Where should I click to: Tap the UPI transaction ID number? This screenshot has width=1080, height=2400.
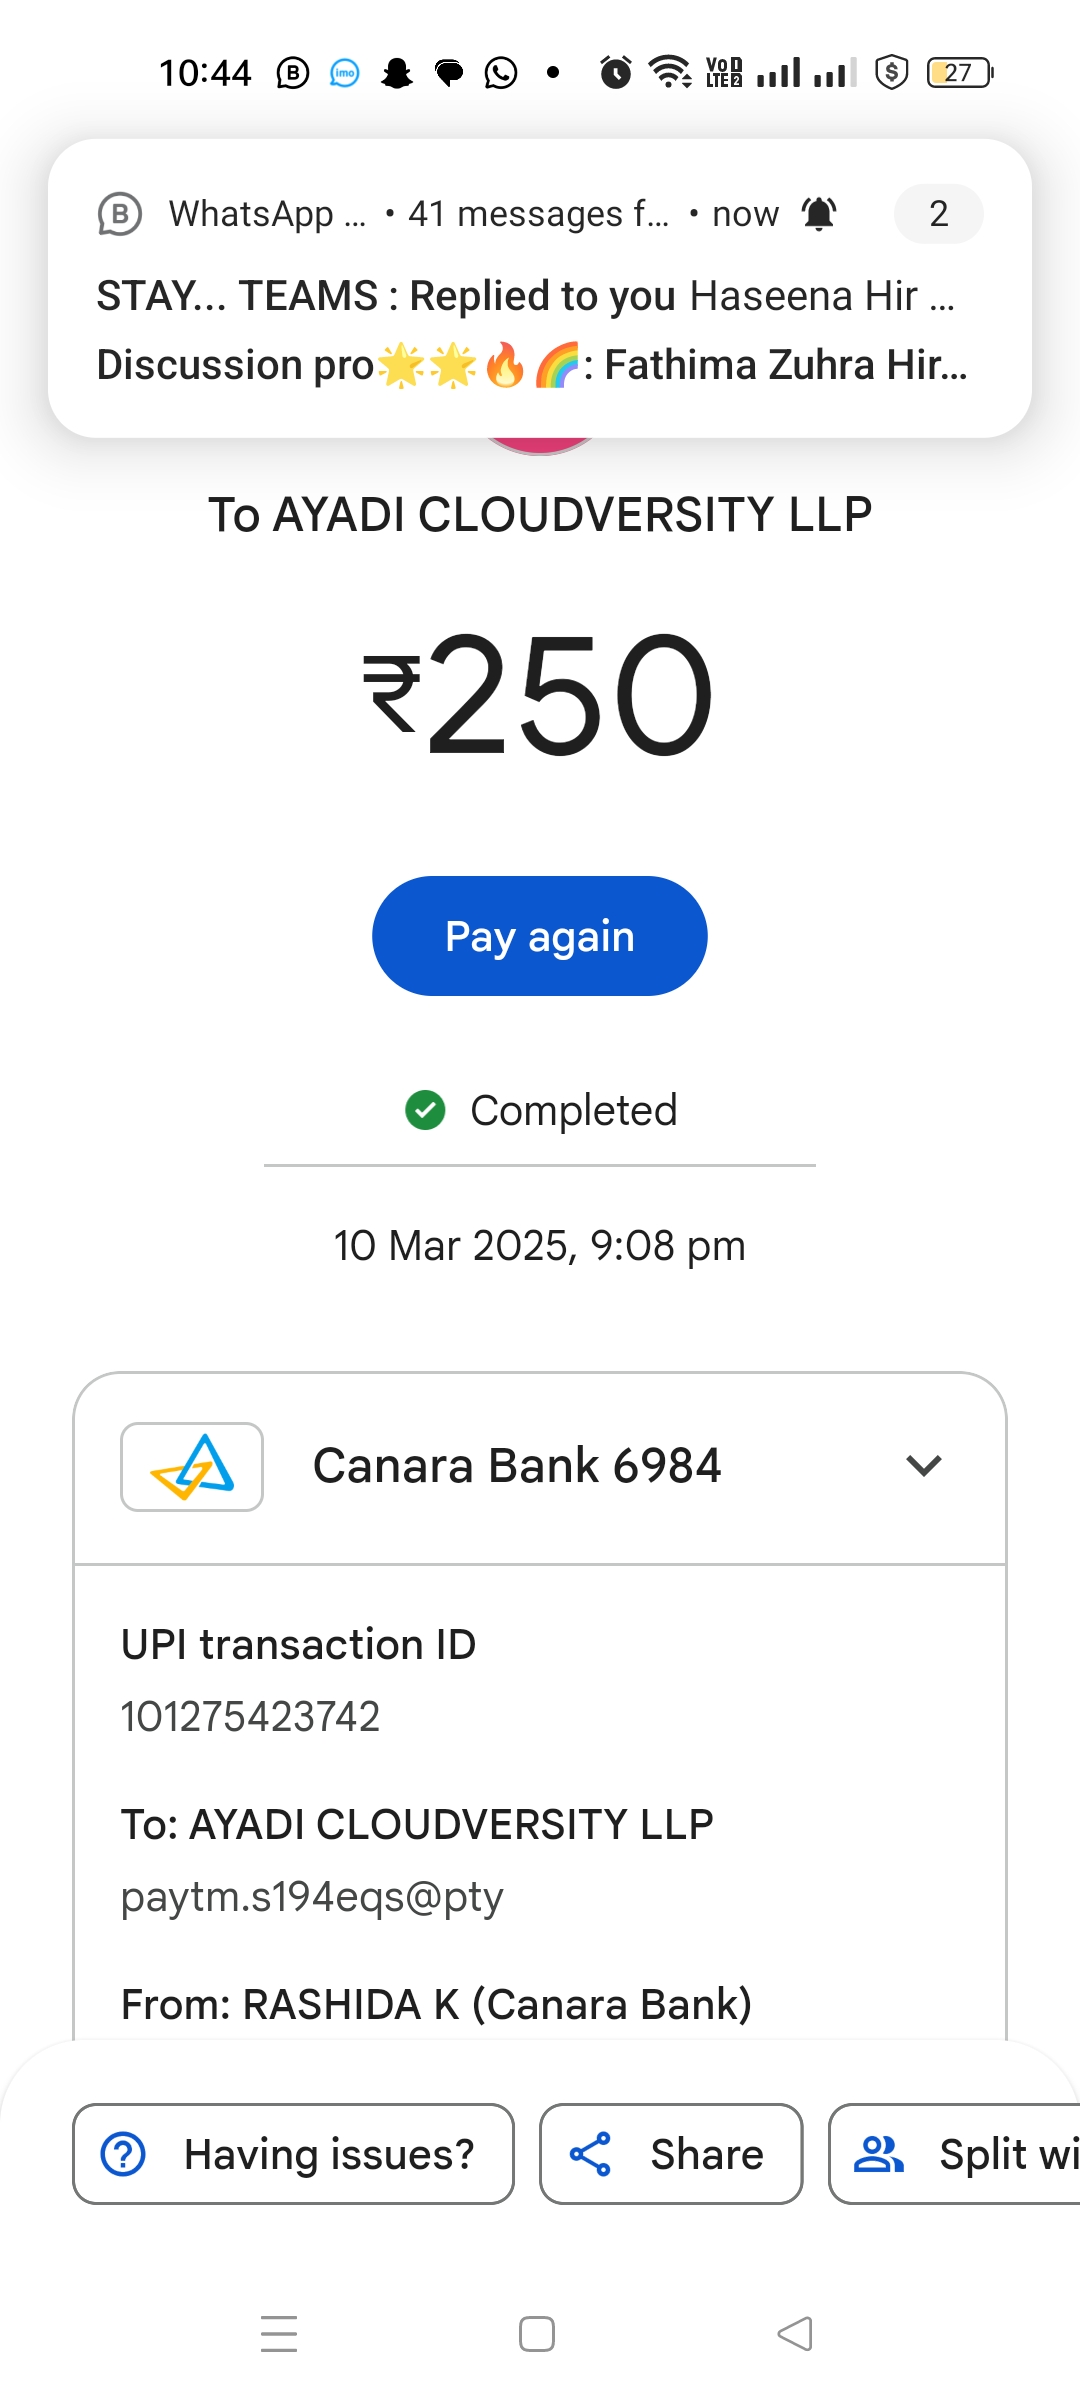click(250, 1717)
